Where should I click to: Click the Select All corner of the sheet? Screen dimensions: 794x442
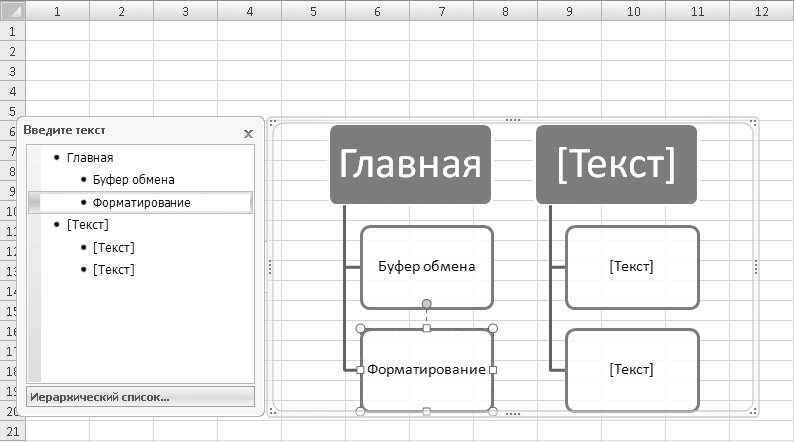pos(12,10)
